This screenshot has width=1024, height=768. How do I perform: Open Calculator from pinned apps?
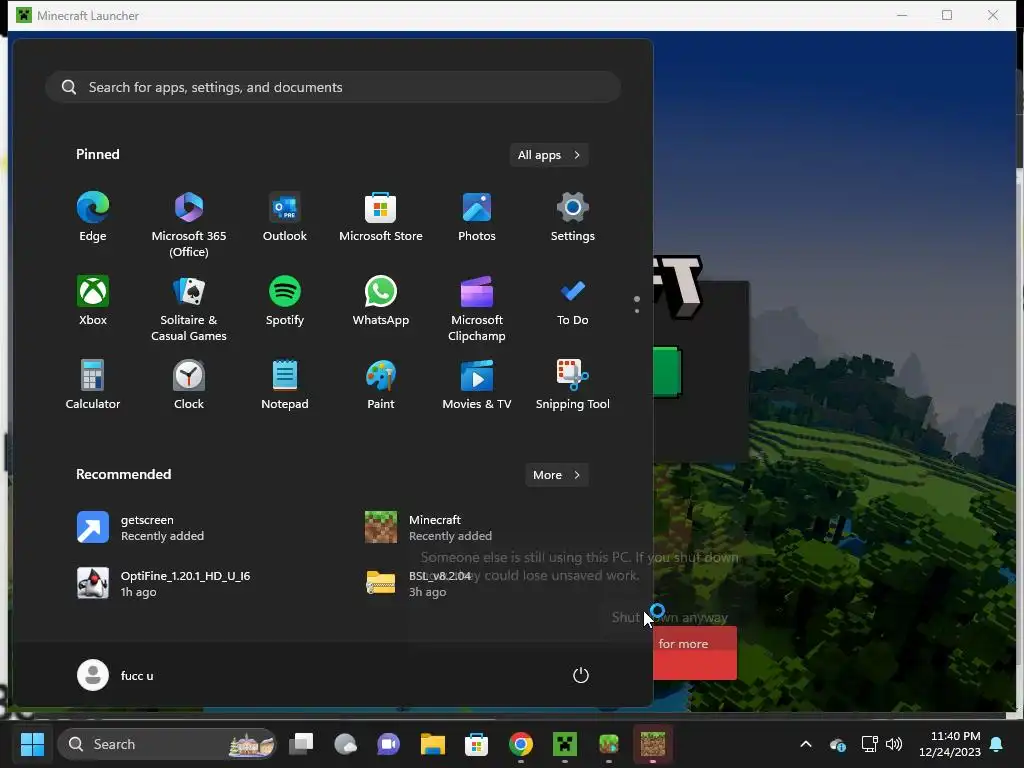pyautogui.click(x=93, y=385)
